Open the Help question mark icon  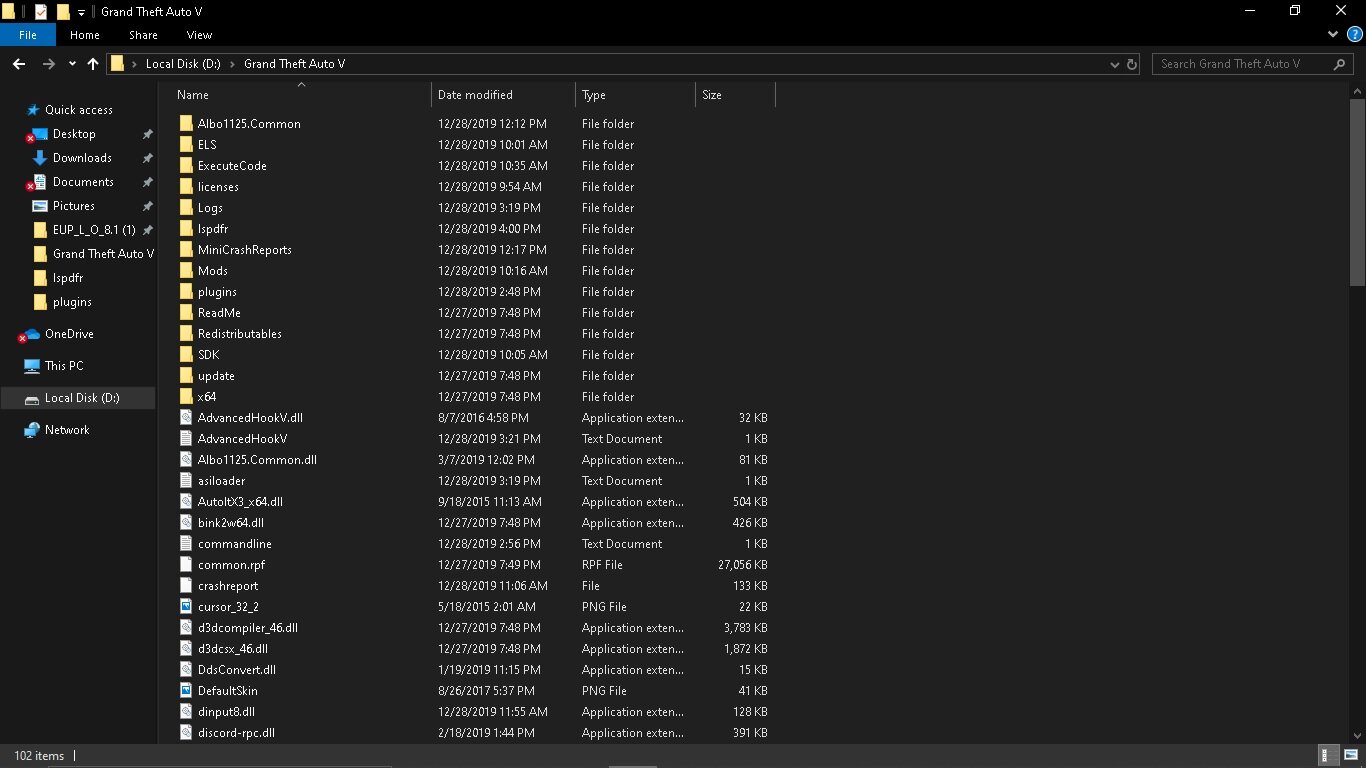tap(1353, 35)
